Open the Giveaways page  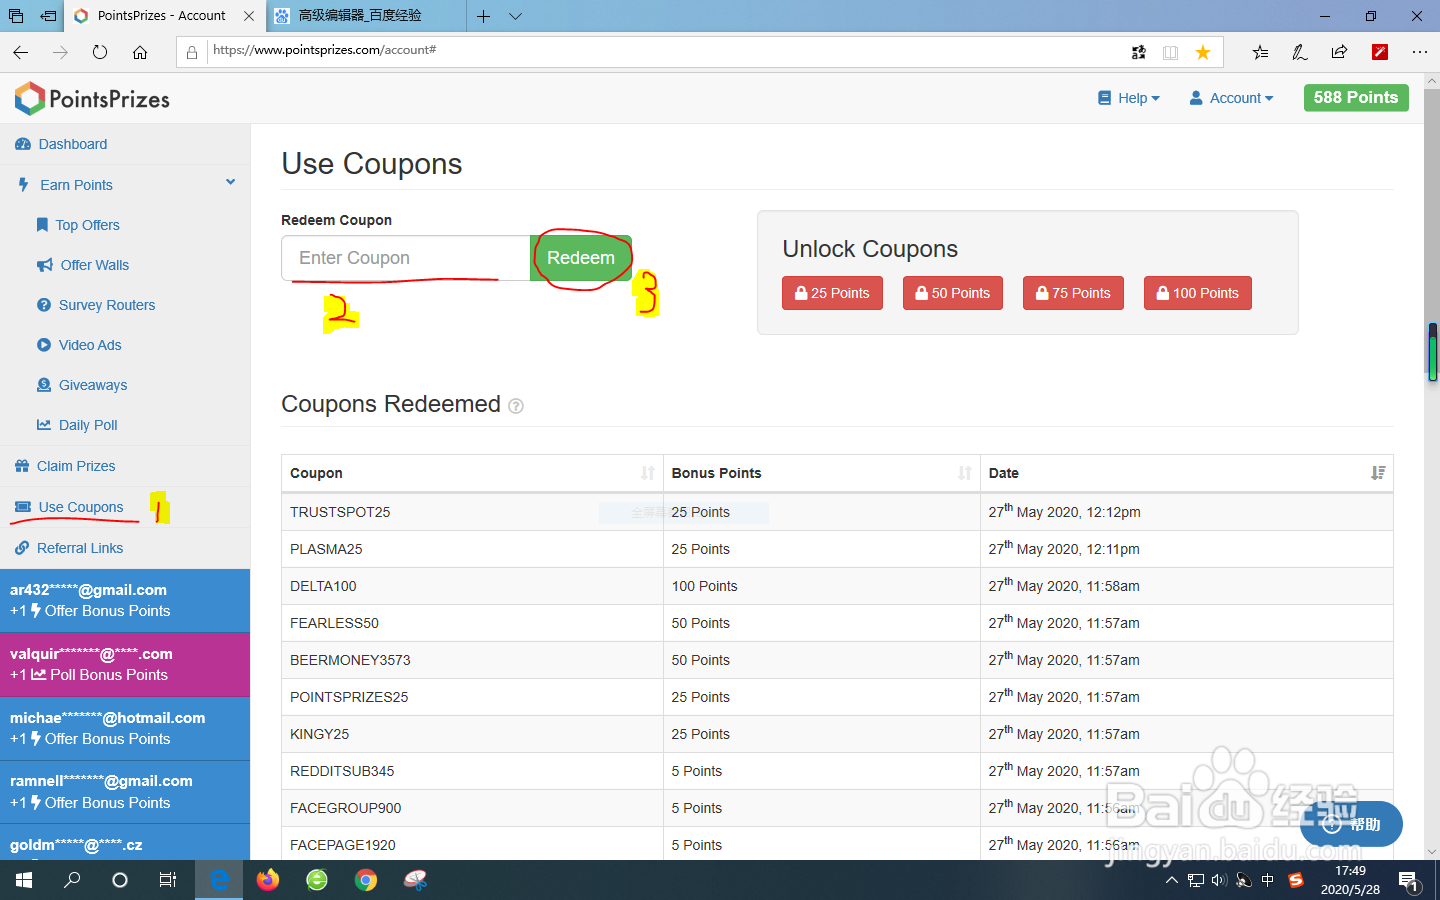pos(82,385)
